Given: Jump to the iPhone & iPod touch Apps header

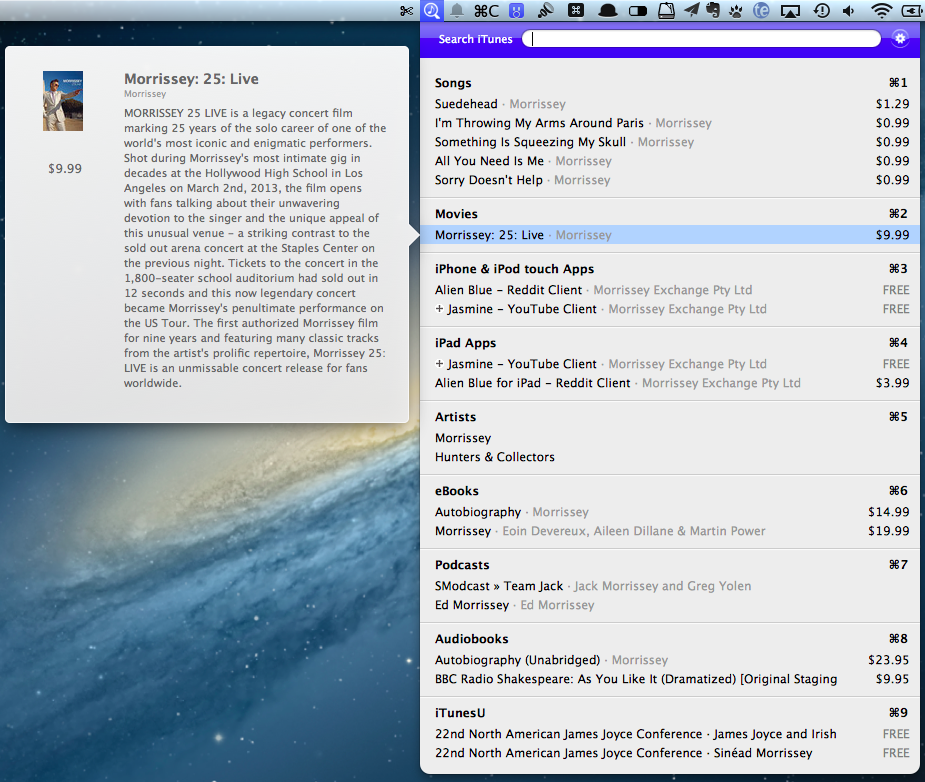Looking at the screenshot, I should tap(514, 269).
